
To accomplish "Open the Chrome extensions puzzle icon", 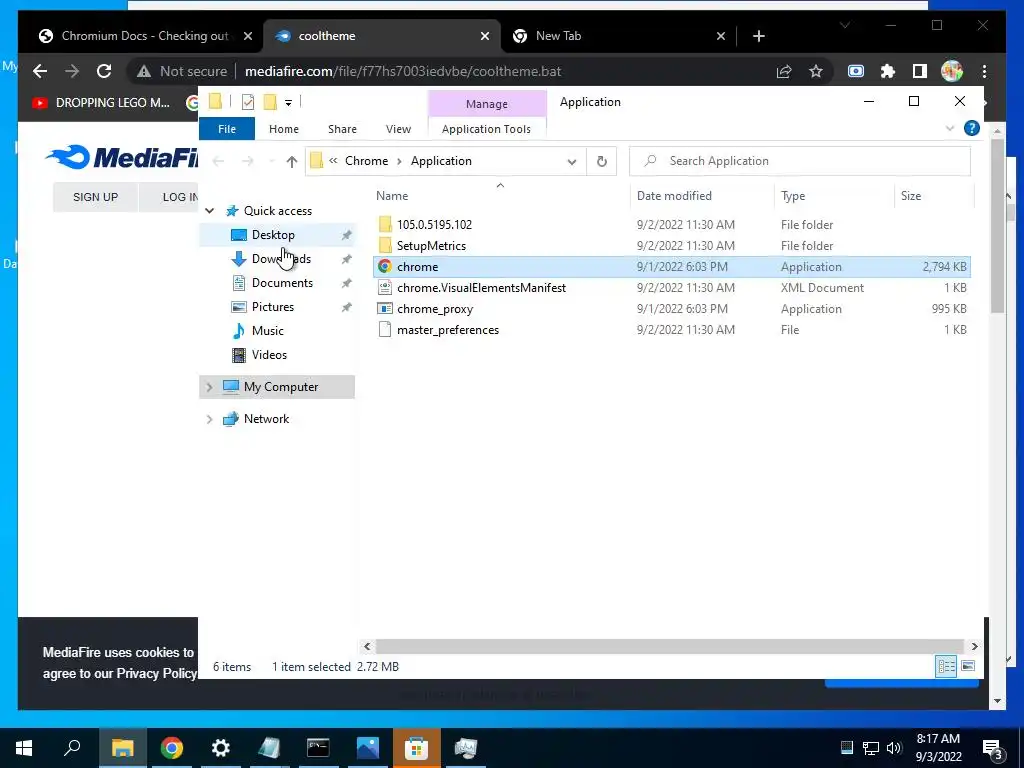I will [x=888, y=71].
